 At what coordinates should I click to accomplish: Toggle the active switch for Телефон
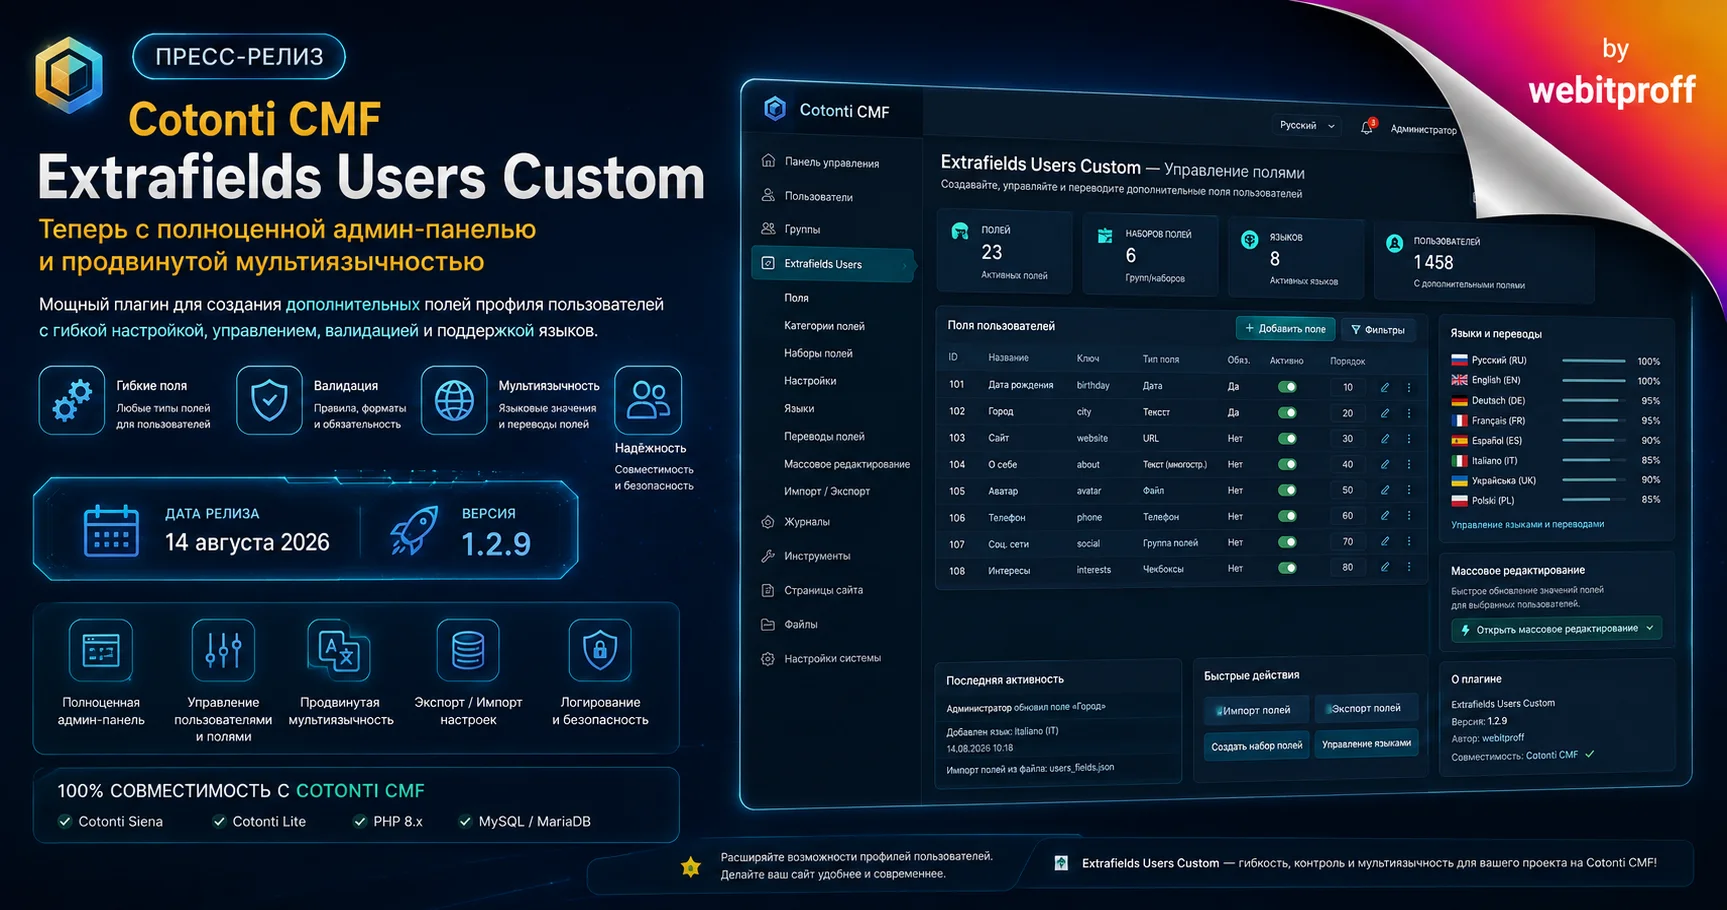[x=1287, y=516]
